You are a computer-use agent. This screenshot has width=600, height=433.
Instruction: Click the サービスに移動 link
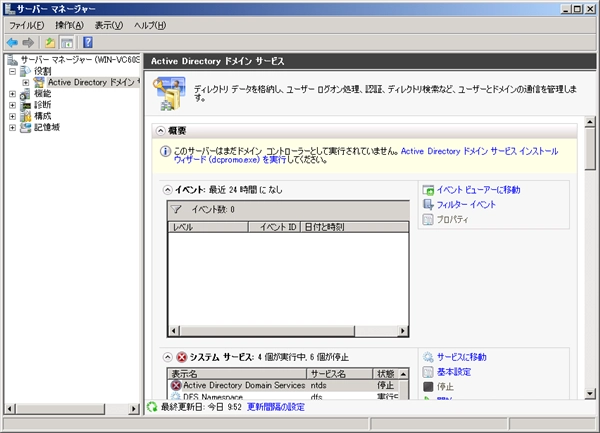(461, 357)
